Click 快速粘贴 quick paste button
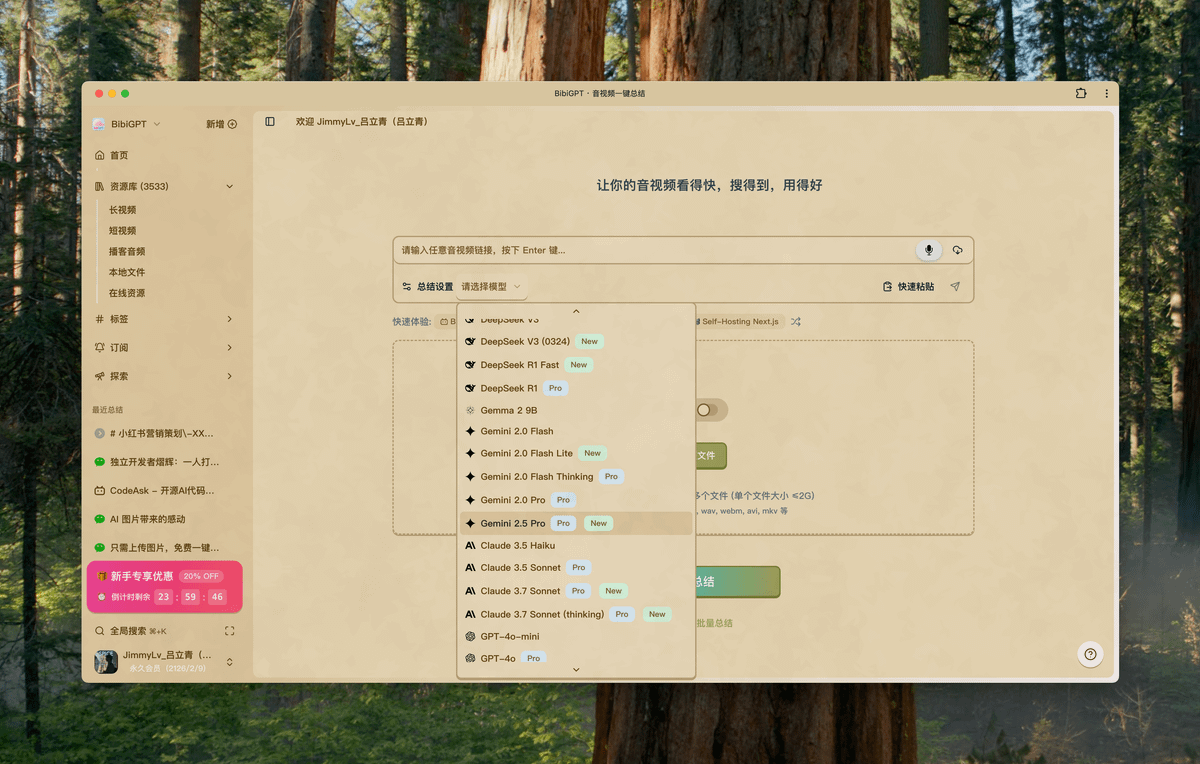1200x764 pixels. [908, 287]
